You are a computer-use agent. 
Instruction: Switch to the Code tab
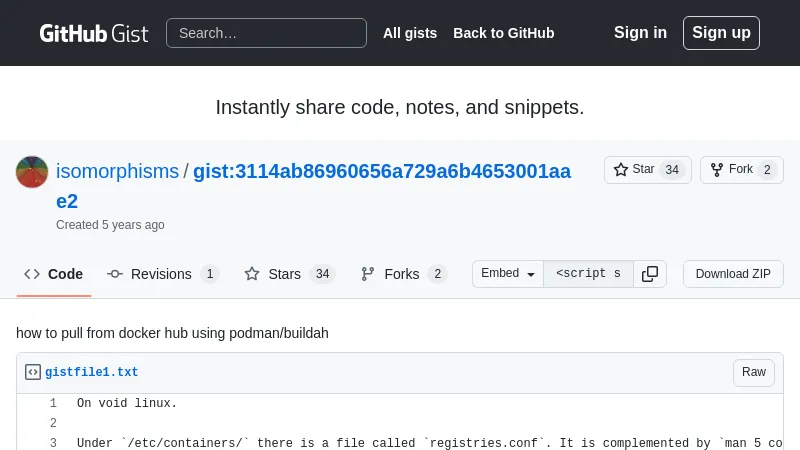pos(54,274)
